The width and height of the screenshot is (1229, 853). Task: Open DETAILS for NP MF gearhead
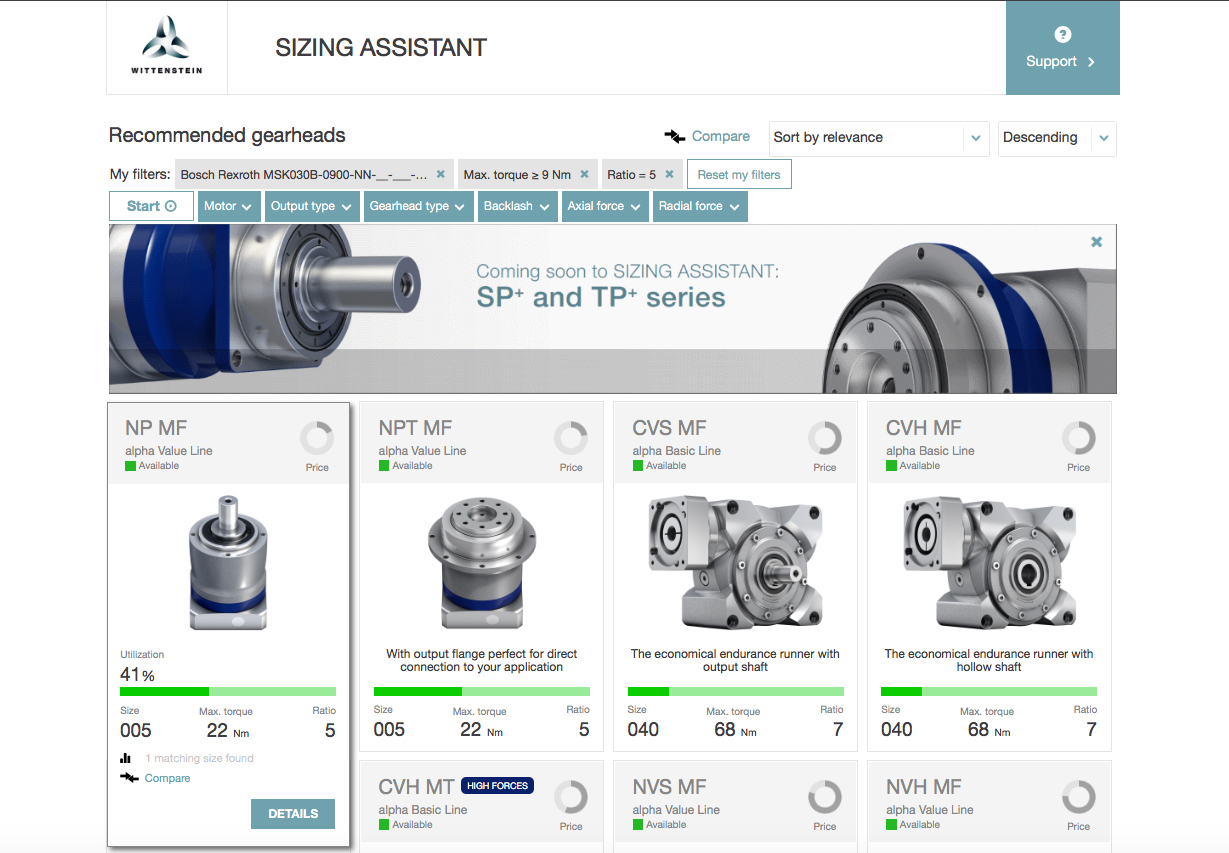click(x=293, y=814)
